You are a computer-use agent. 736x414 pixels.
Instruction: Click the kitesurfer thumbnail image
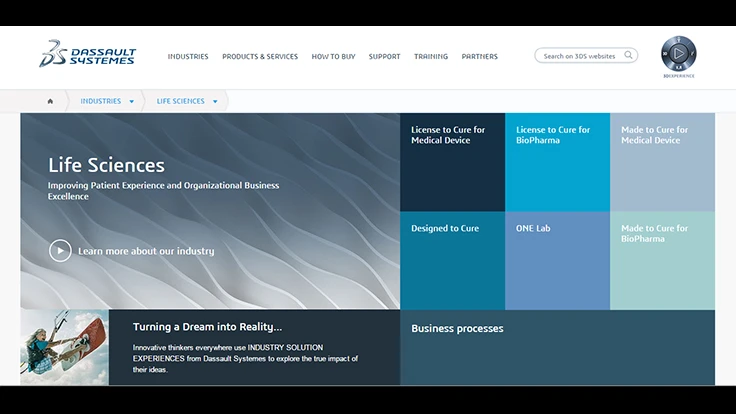[64, 346]
